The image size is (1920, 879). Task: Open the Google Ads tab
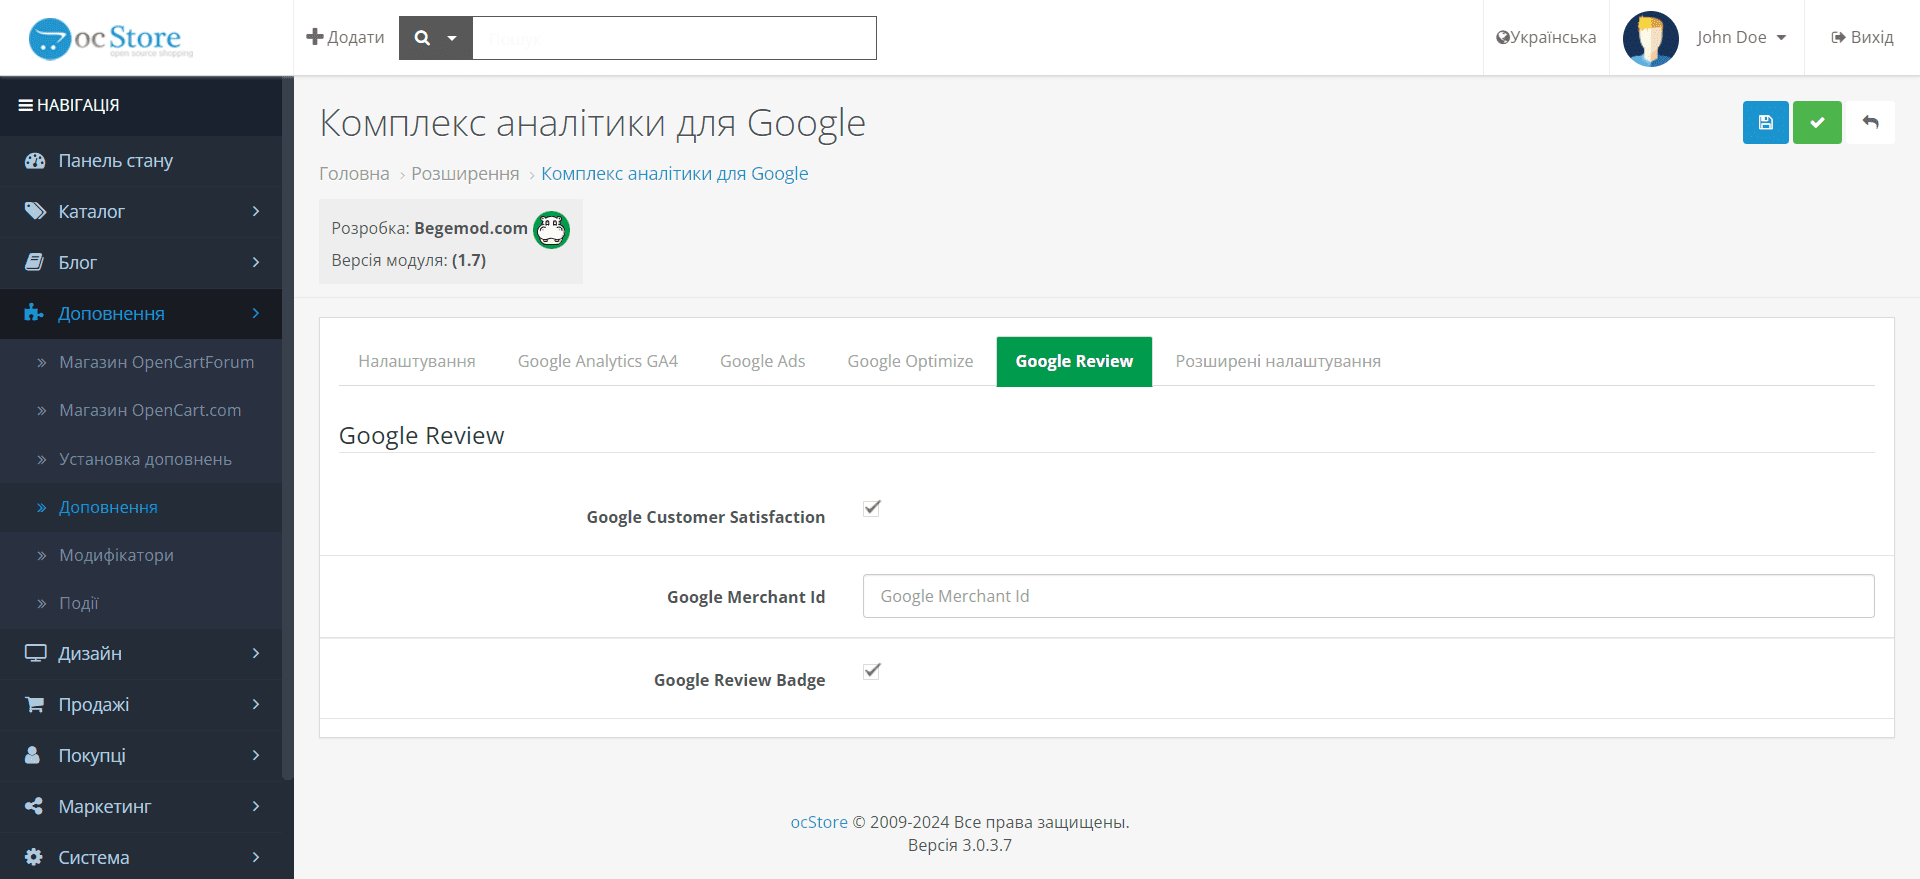pos(762,361)
